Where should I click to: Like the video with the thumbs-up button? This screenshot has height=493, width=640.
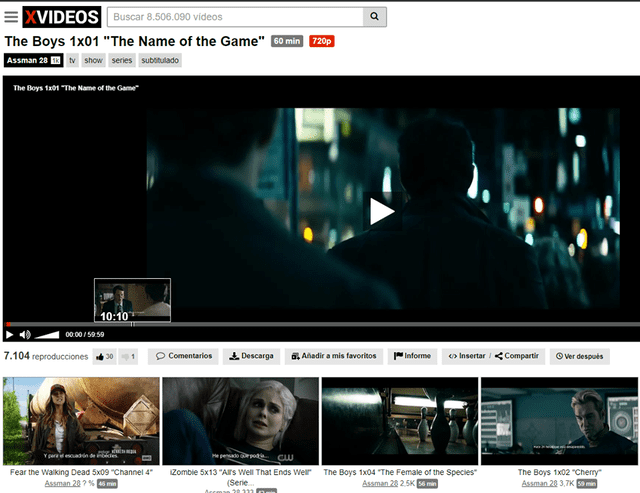[x=104, y=356]
